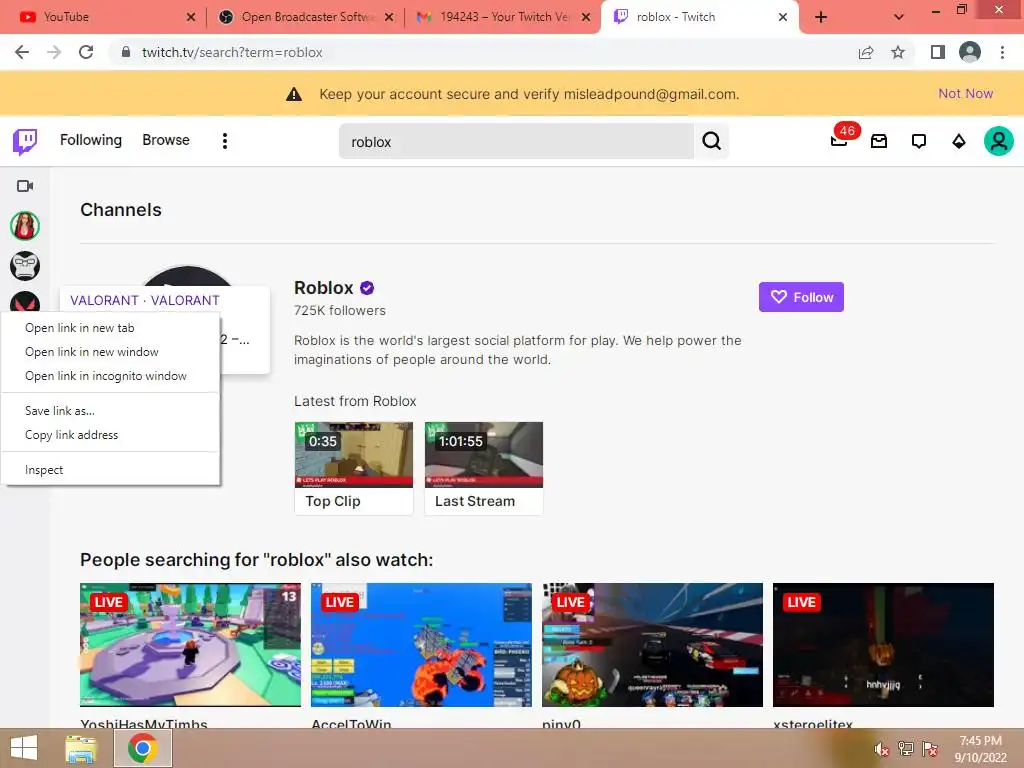Open the Whispers chat bubble icon

pos(918,141)
